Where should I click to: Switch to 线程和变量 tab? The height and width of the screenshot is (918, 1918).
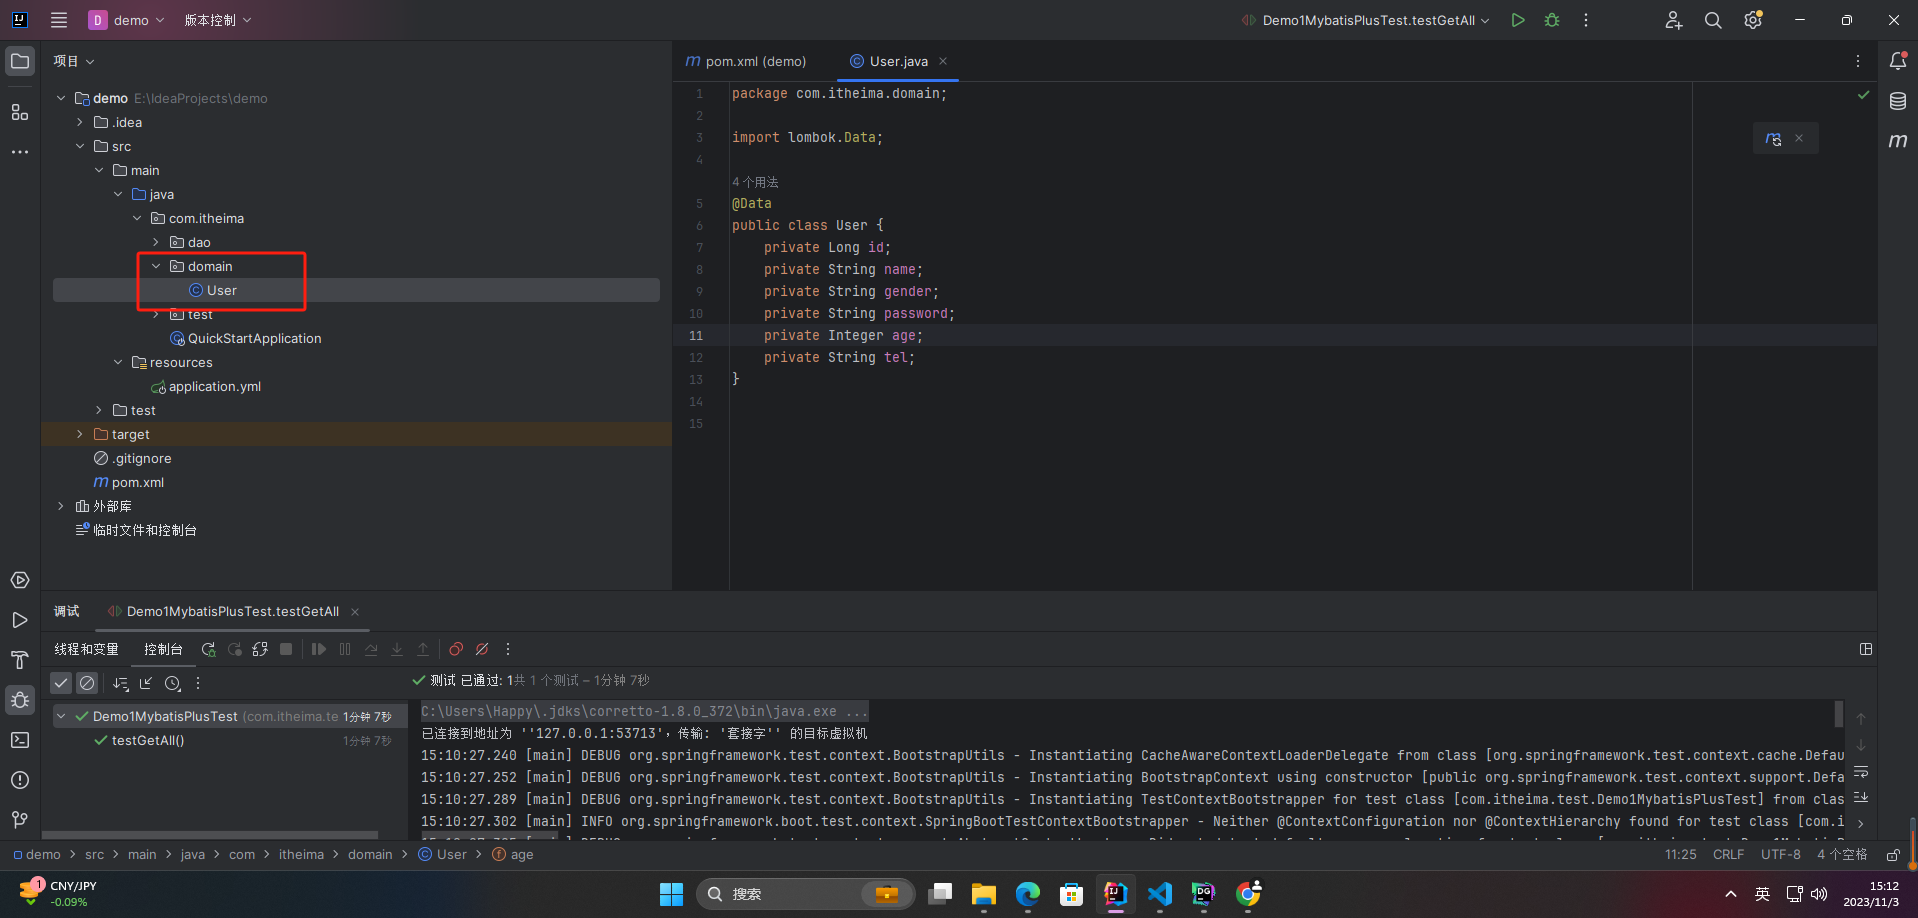point(87,649)
